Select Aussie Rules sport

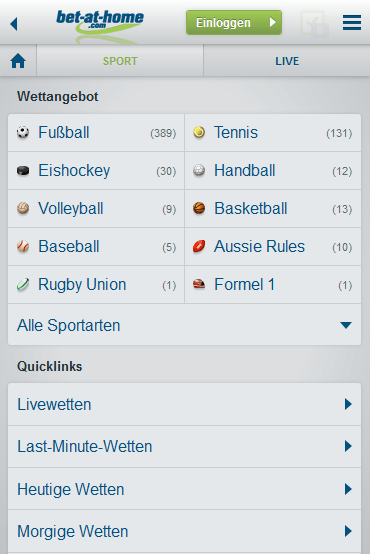(x=273, y=247)
